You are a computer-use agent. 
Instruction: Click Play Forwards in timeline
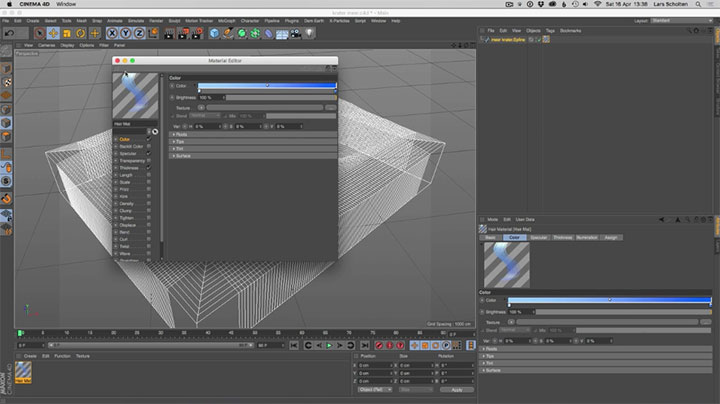click(329, 345)
